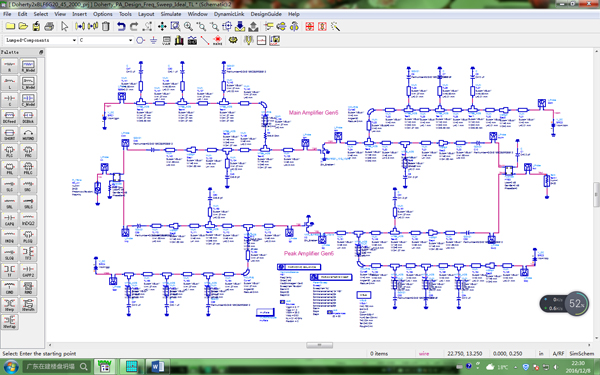Insert a ground symbol from the toolbar
Viewport: 600px width, 375px height.
[153, 40]
